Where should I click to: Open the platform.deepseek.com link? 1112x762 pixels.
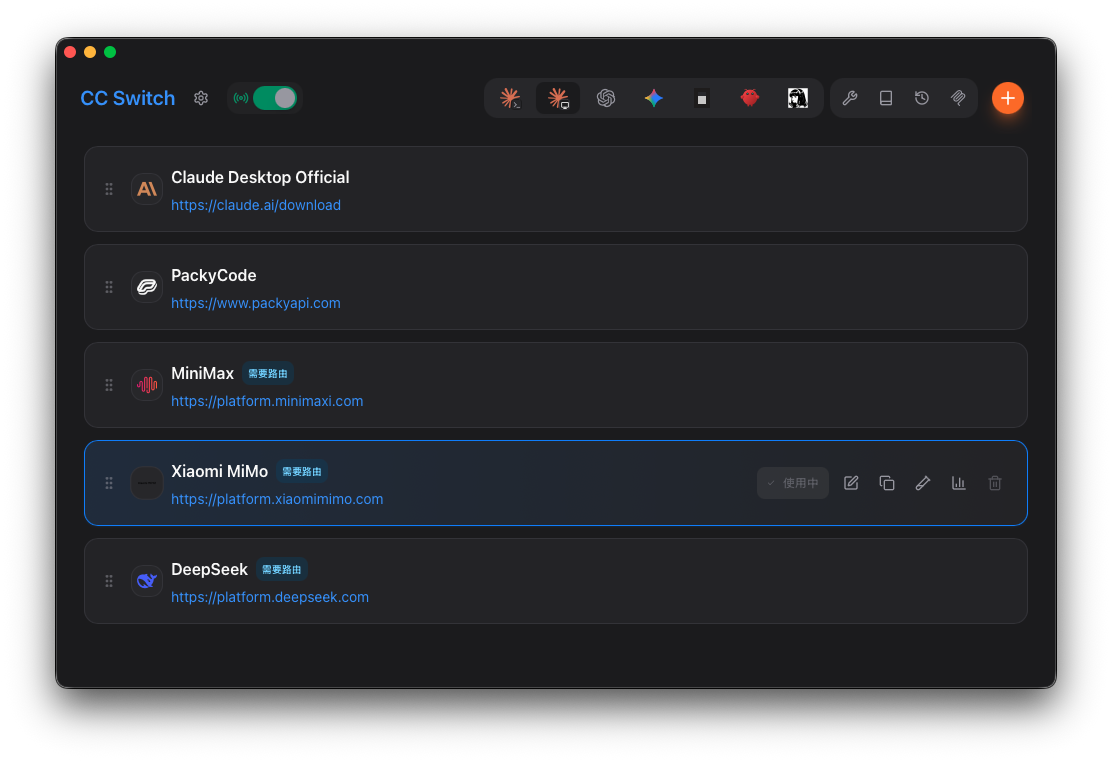(270, 597)
